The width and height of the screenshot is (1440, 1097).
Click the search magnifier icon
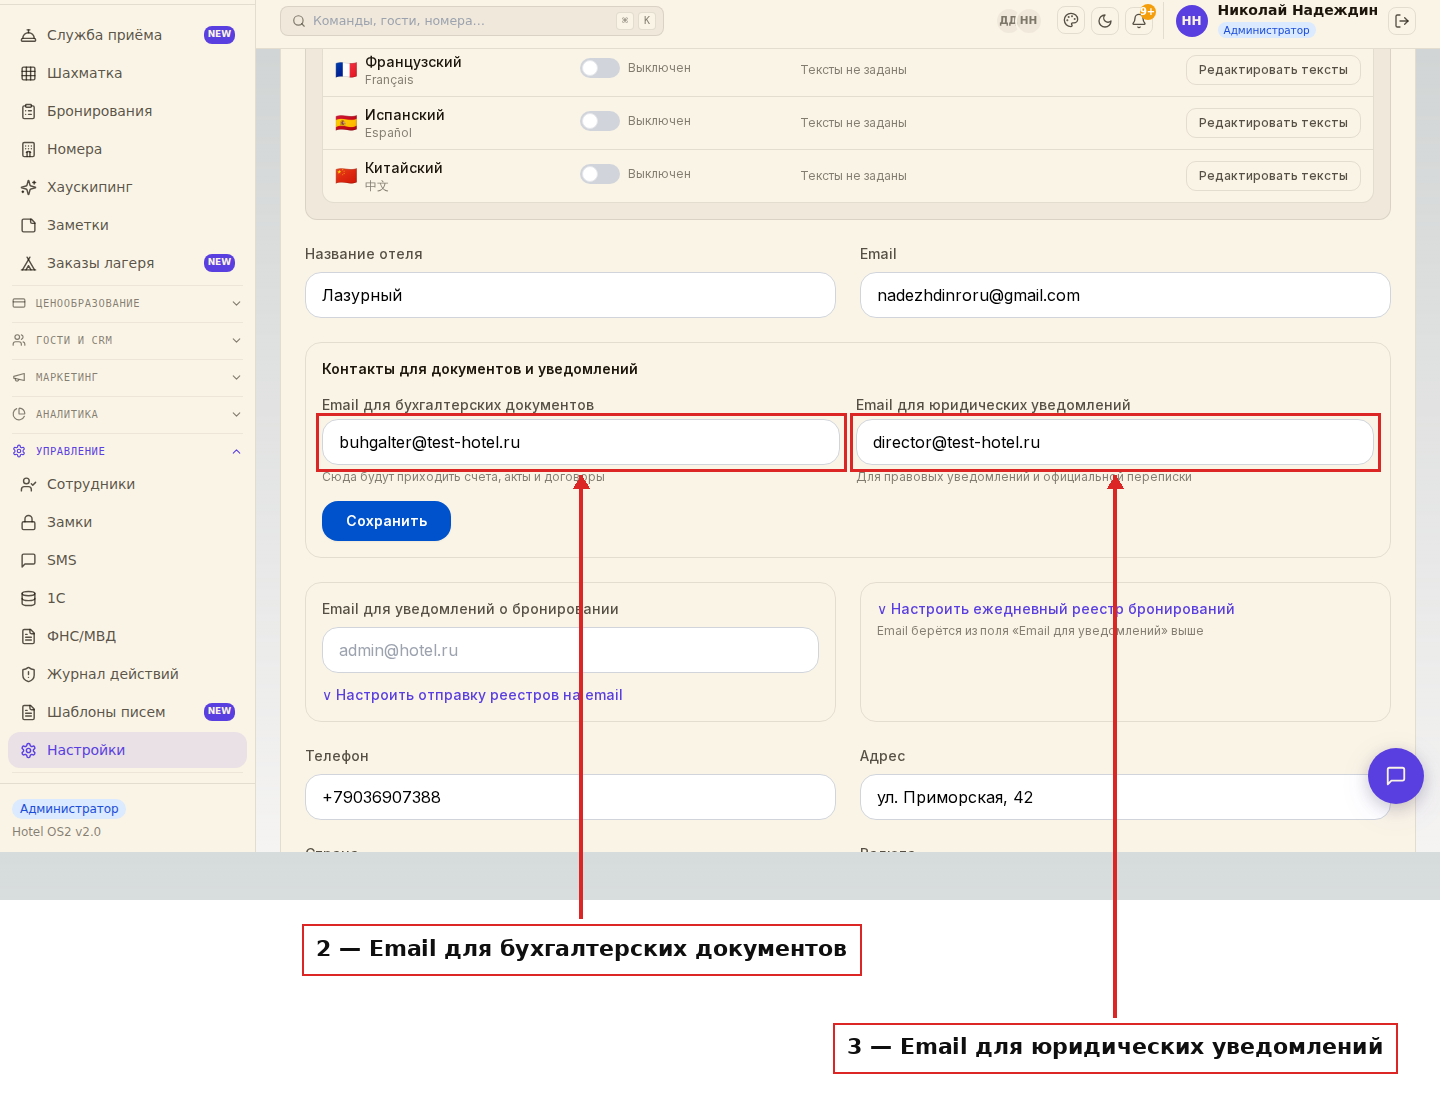tap(299, 21)
